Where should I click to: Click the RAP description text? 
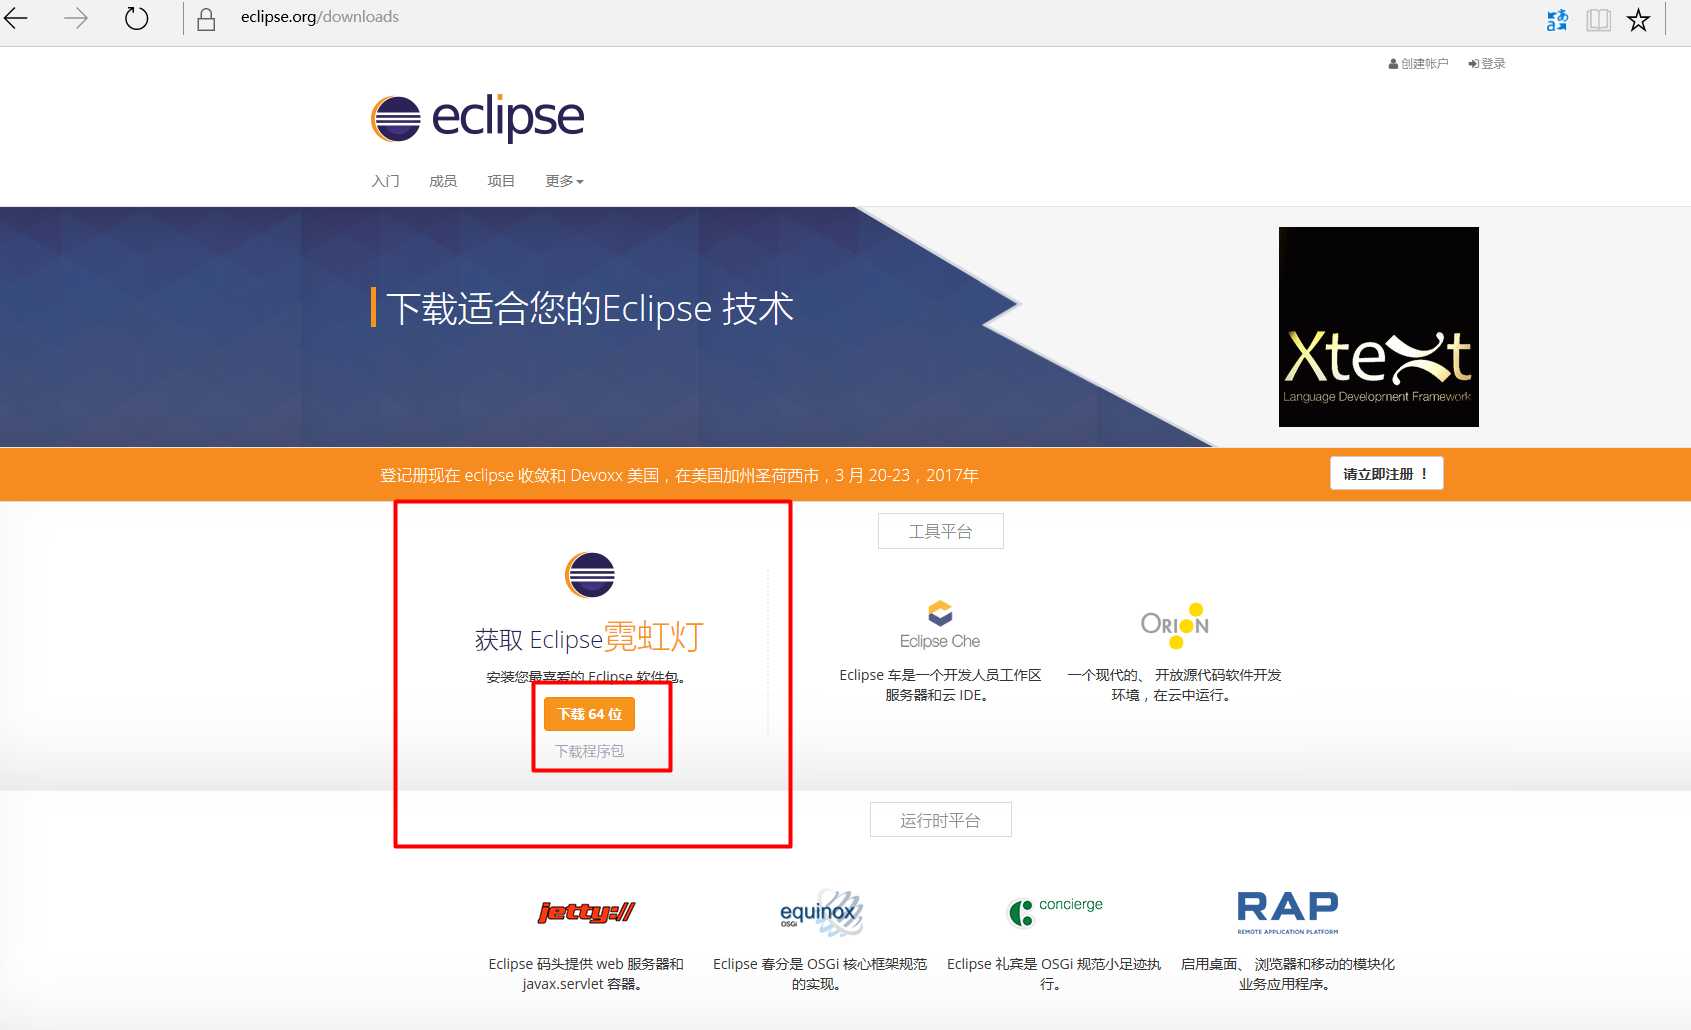click(x=1287, y=974)
